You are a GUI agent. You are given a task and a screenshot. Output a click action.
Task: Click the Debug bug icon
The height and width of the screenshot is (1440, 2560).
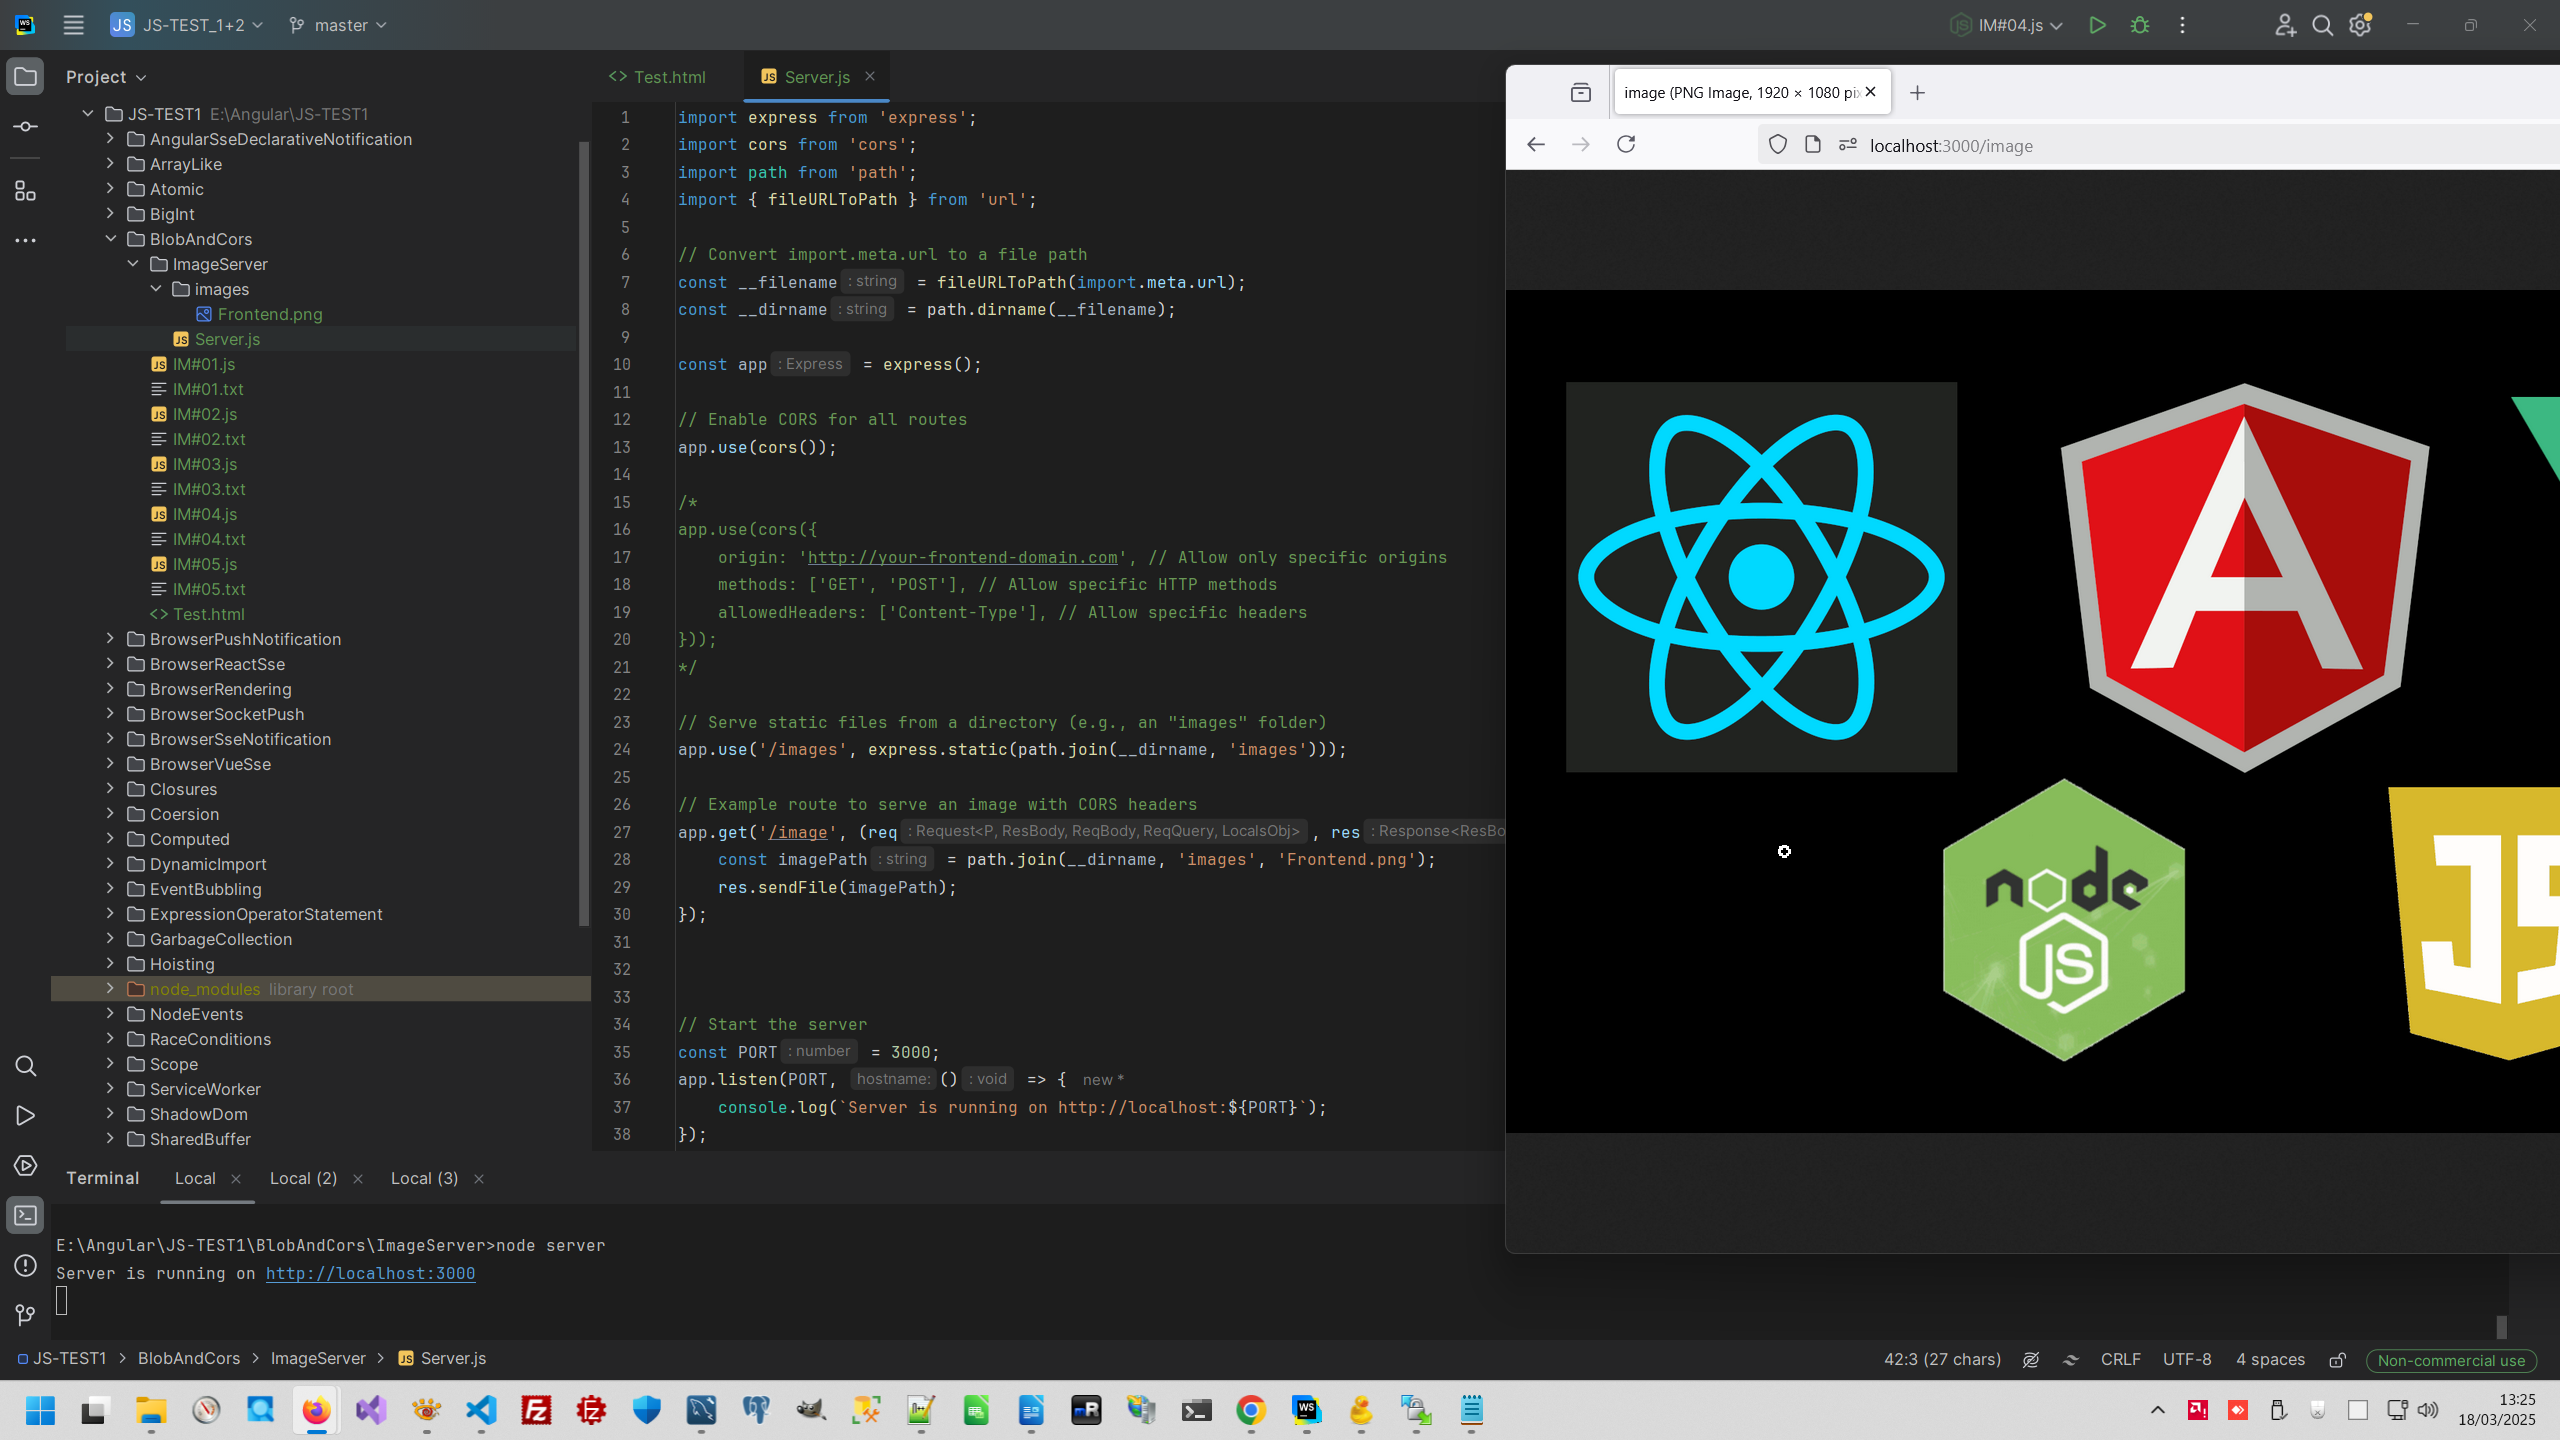point(2140,25)
